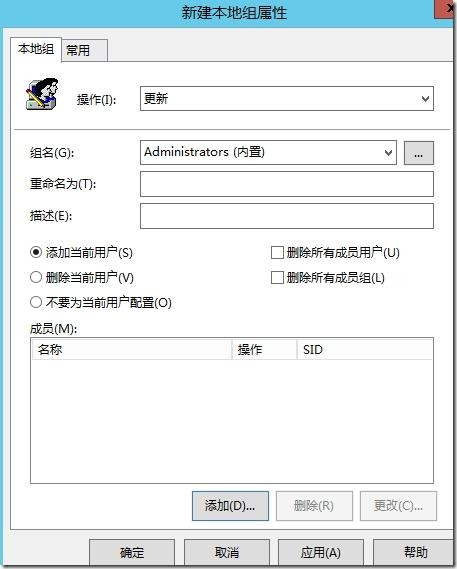Focus the 描述 input field
This screenshot has height=569, width=457.
tap(287, 216)
